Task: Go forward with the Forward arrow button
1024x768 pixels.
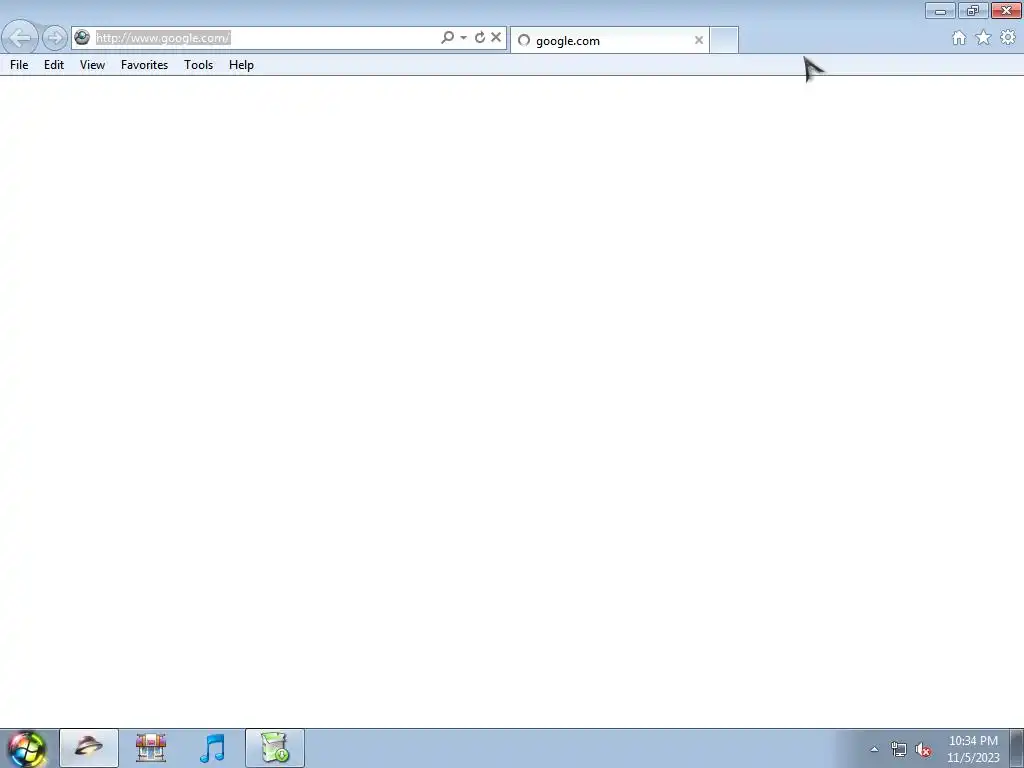Action: coord(55,38)
